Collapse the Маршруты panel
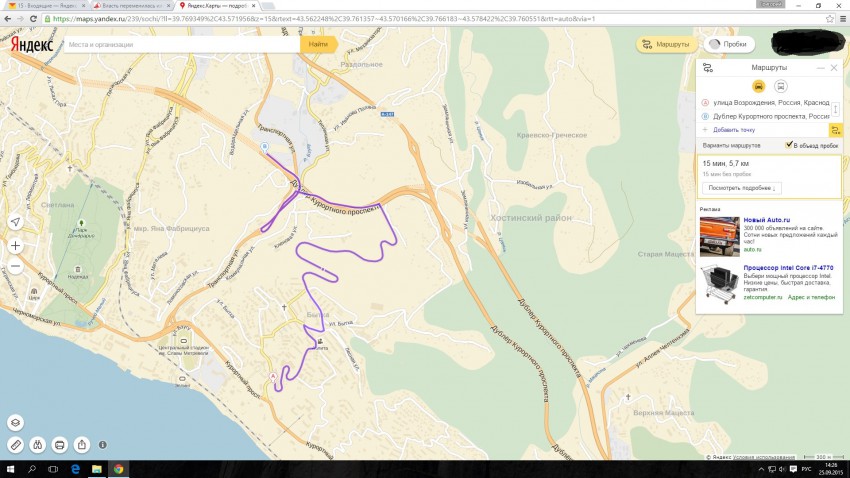The width and height of the screenshot is (850, 478). 820,68
